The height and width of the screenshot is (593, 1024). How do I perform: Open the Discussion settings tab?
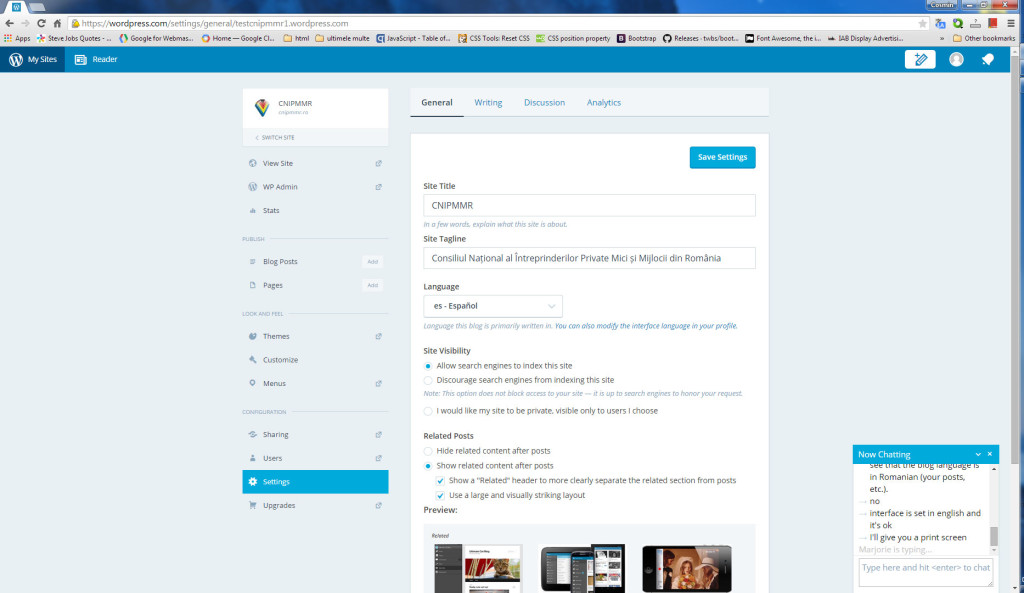544,102
